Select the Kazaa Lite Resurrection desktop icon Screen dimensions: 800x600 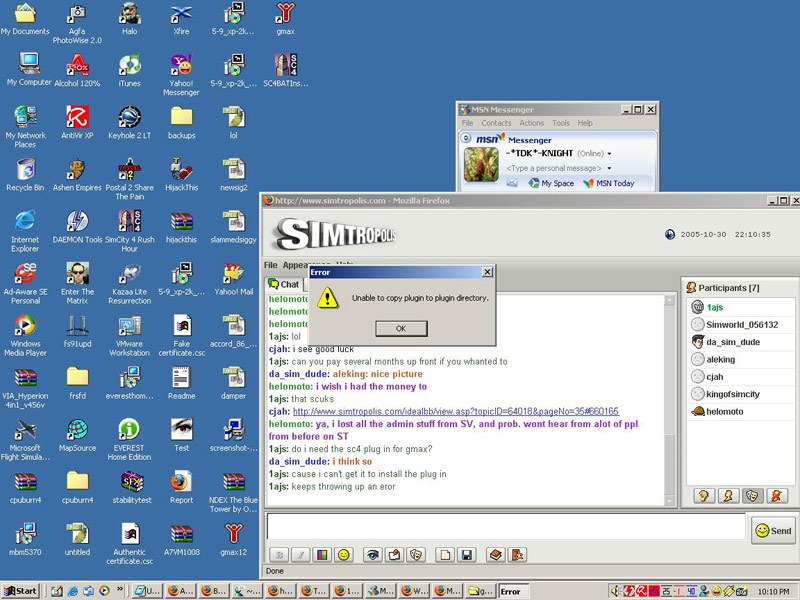click(x=129, y=283)
